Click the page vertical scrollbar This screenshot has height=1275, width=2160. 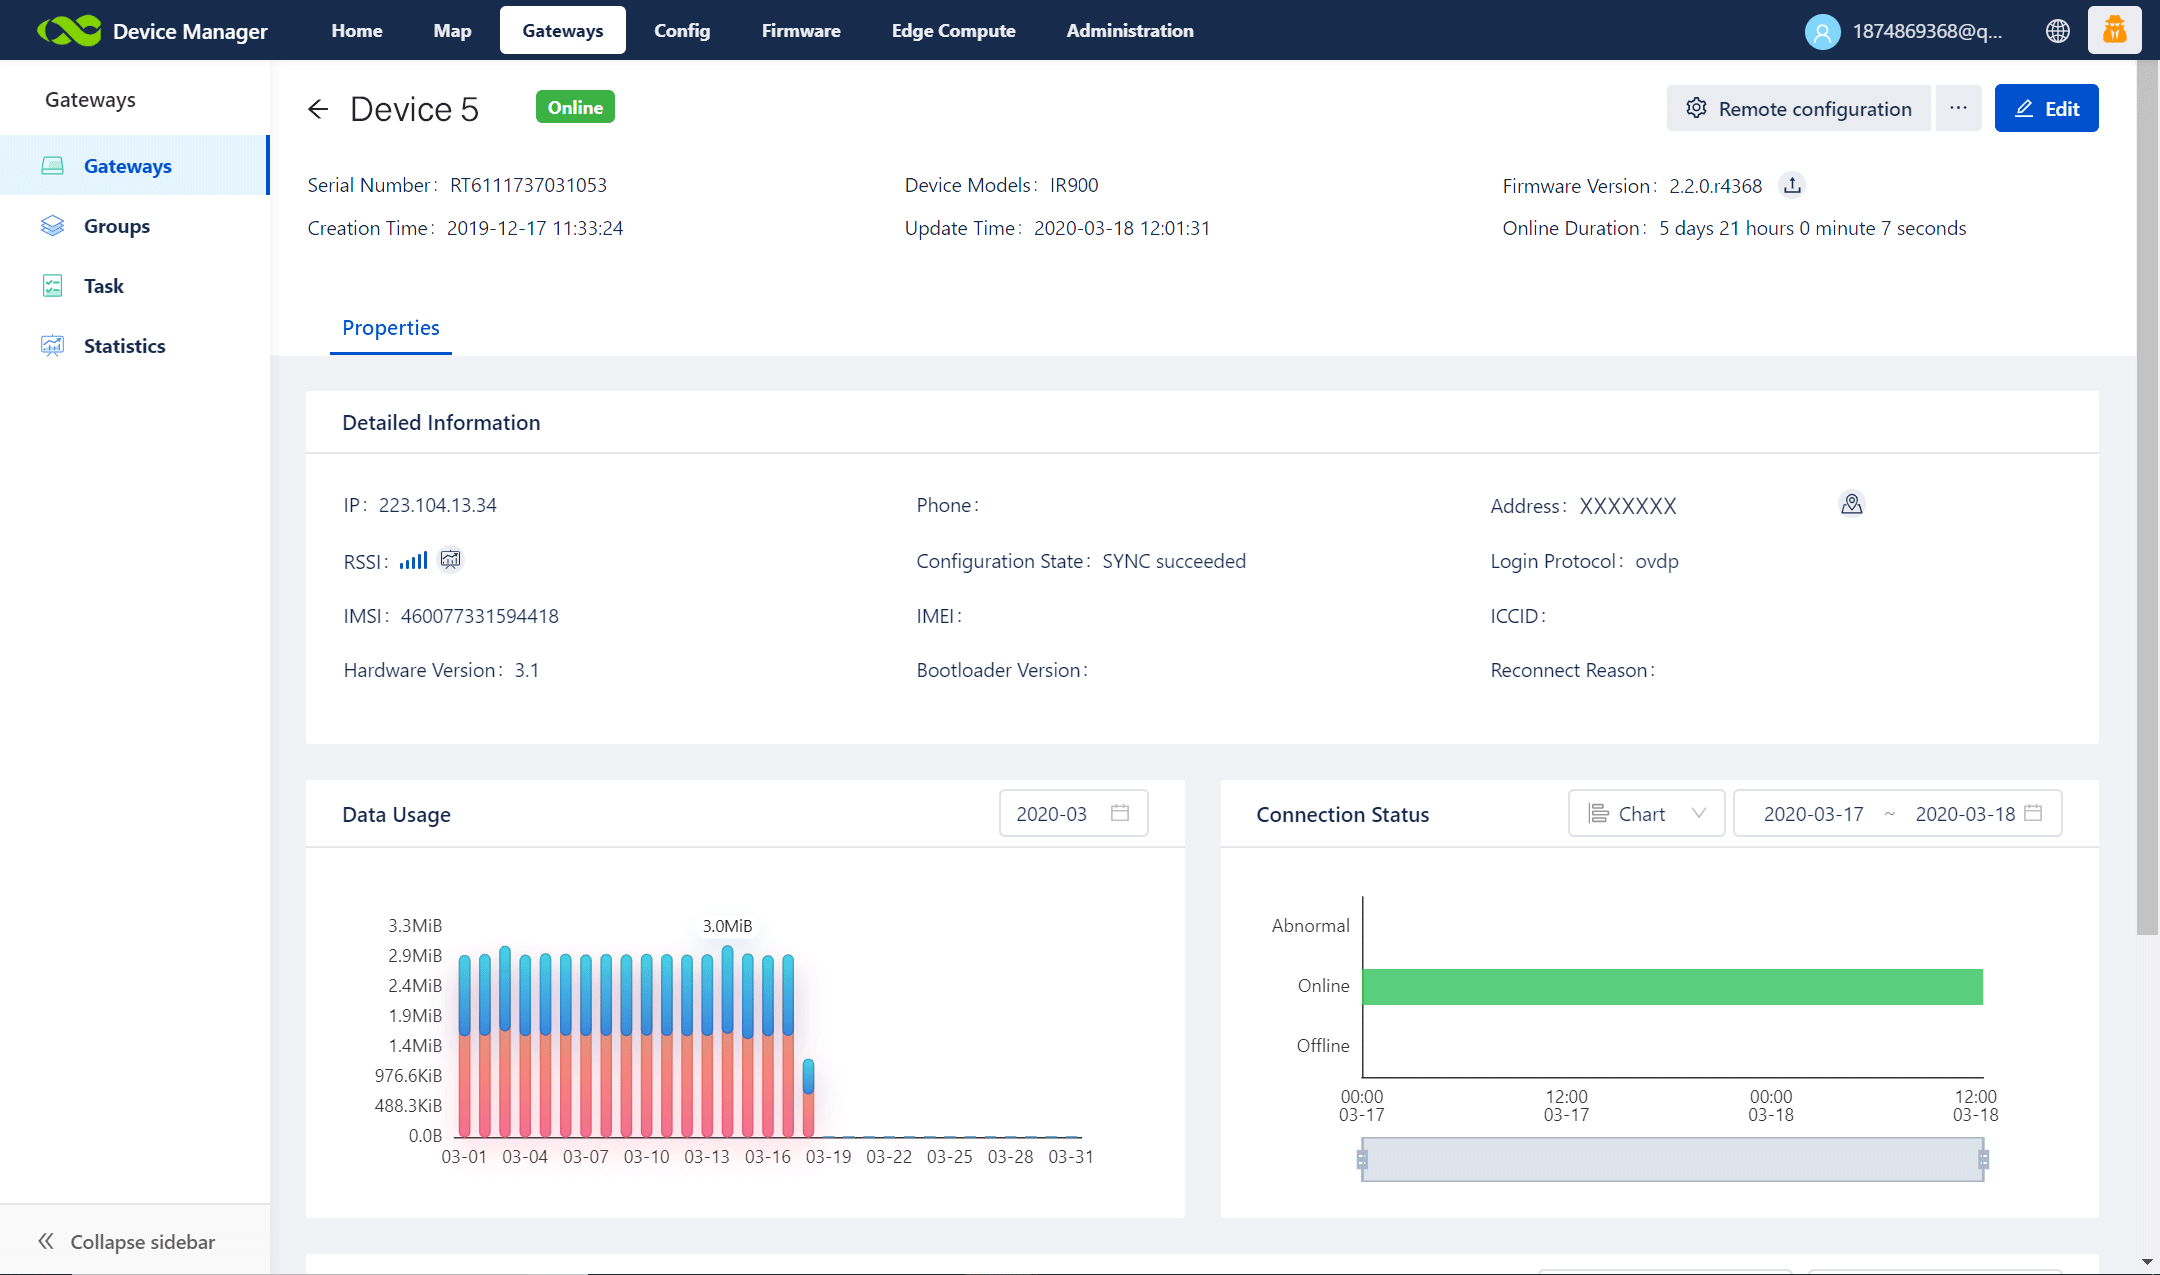pos(2147,500)
